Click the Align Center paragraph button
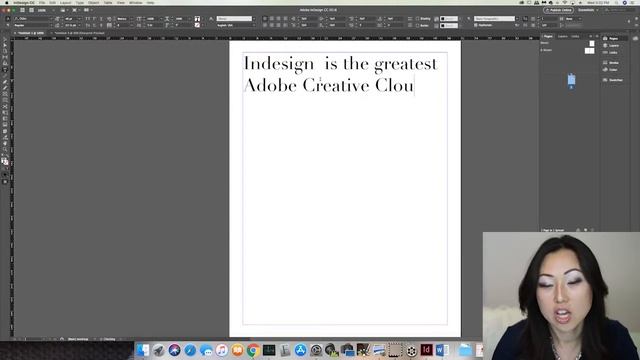The image size is (640, 360). [x=271, y=19]
